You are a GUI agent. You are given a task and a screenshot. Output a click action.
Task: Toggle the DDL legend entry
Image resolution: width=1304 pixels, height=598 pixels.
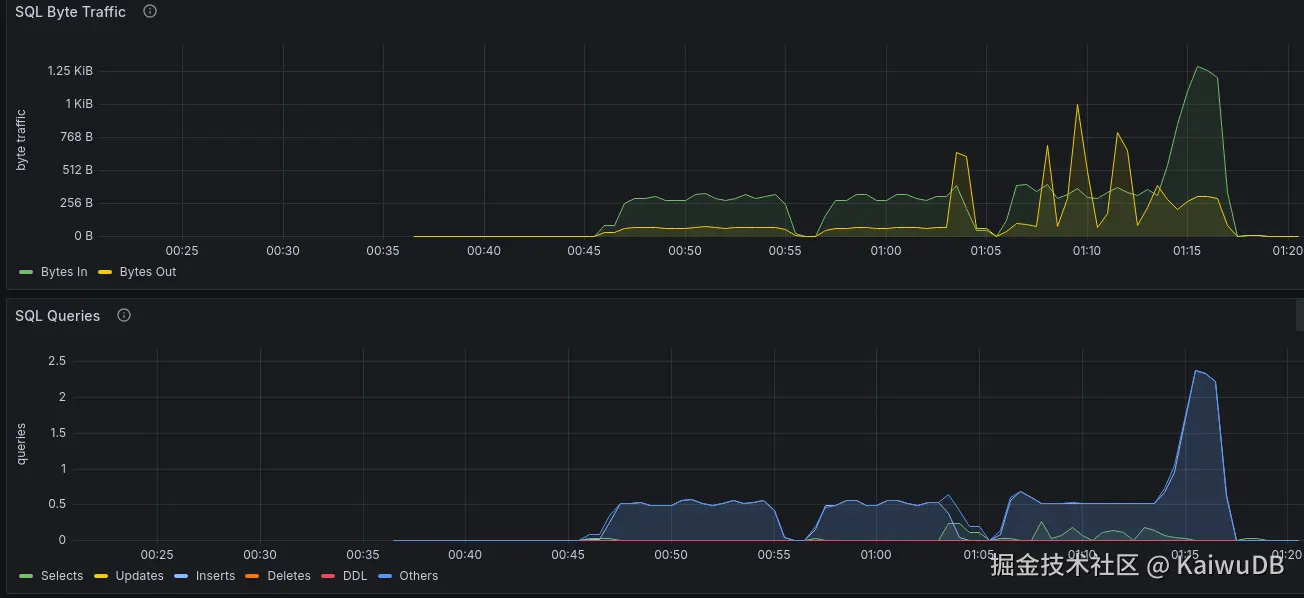355,576
